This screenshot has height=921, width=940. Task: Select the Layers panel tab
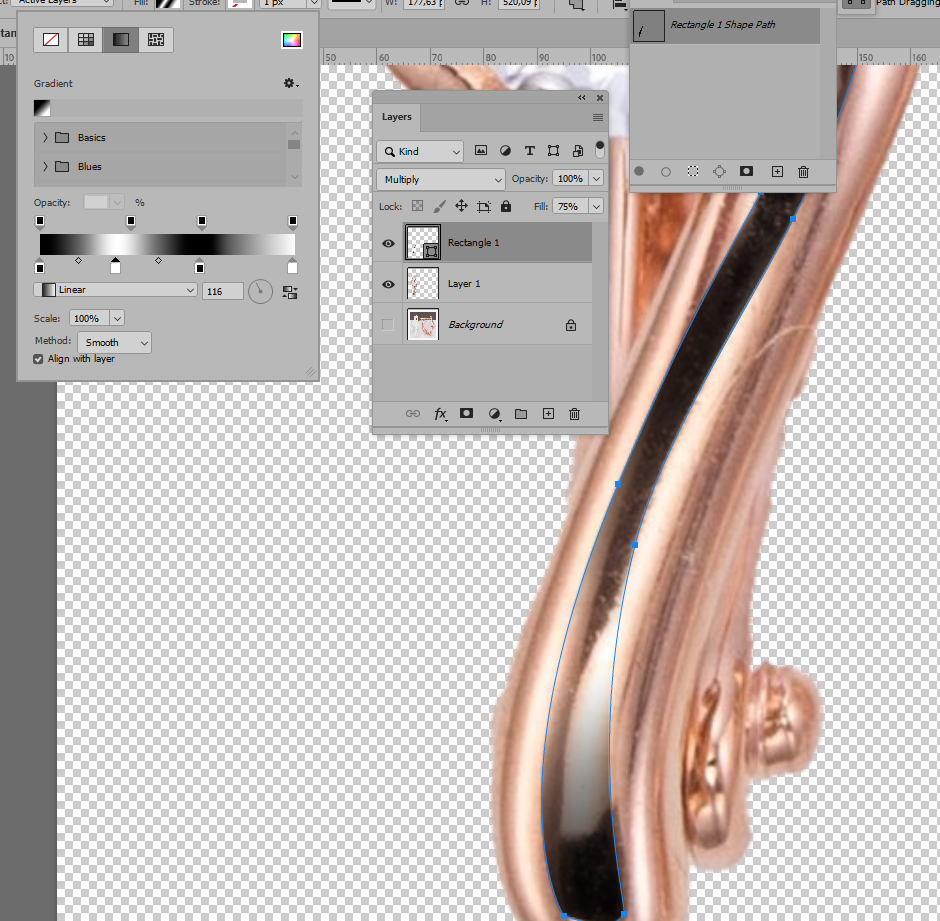(x=396, y=117)
